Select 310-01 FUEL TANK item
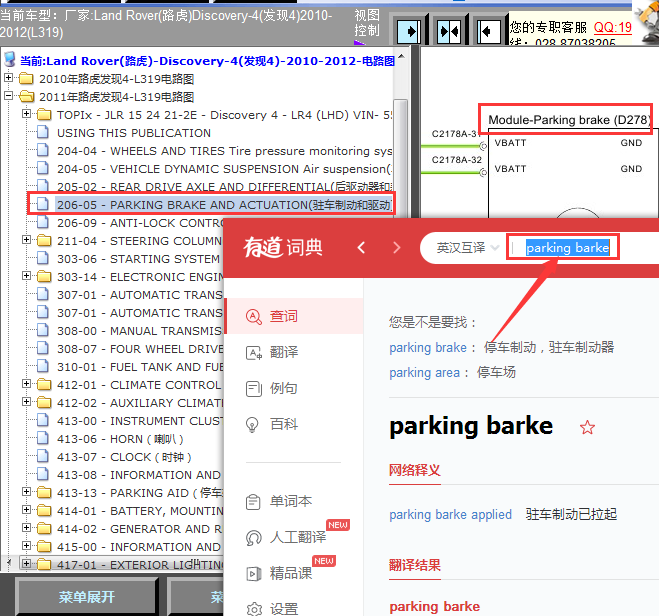Image resolution: width=659 pixels, height=616 pixels. point(140,367)
